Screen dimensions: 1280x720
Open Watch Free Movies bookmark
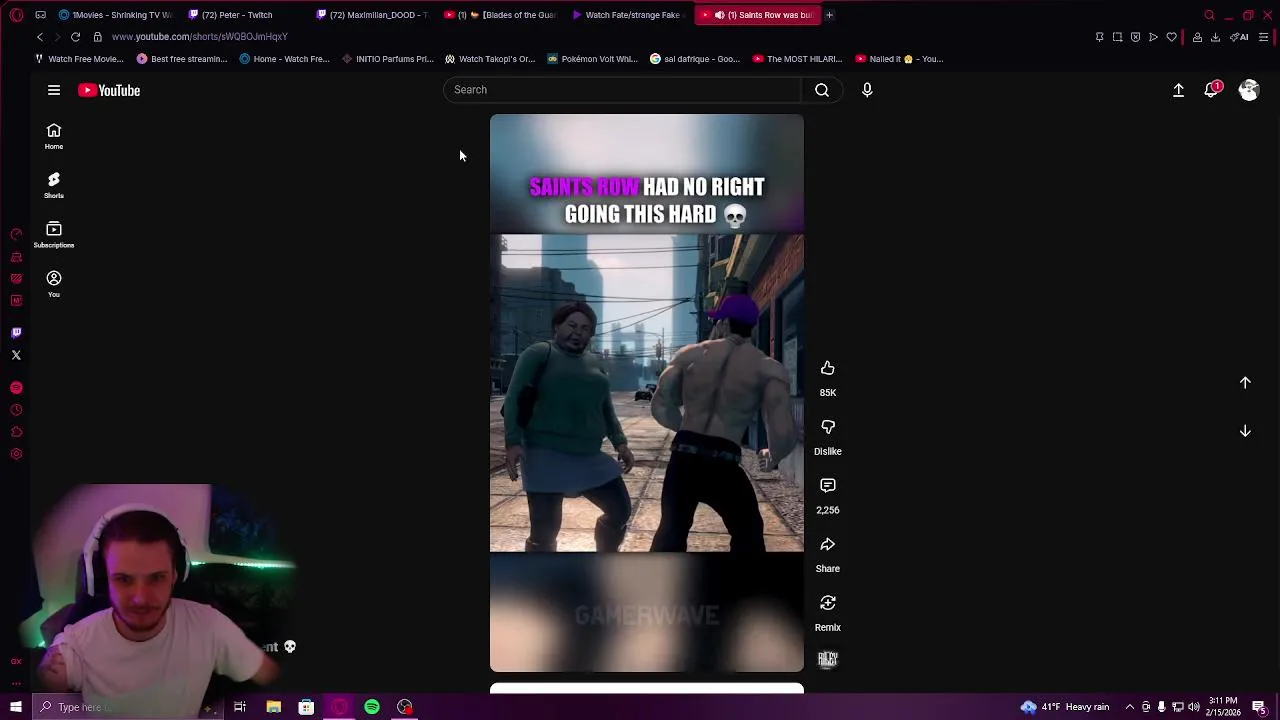click(x=78, y=59)
